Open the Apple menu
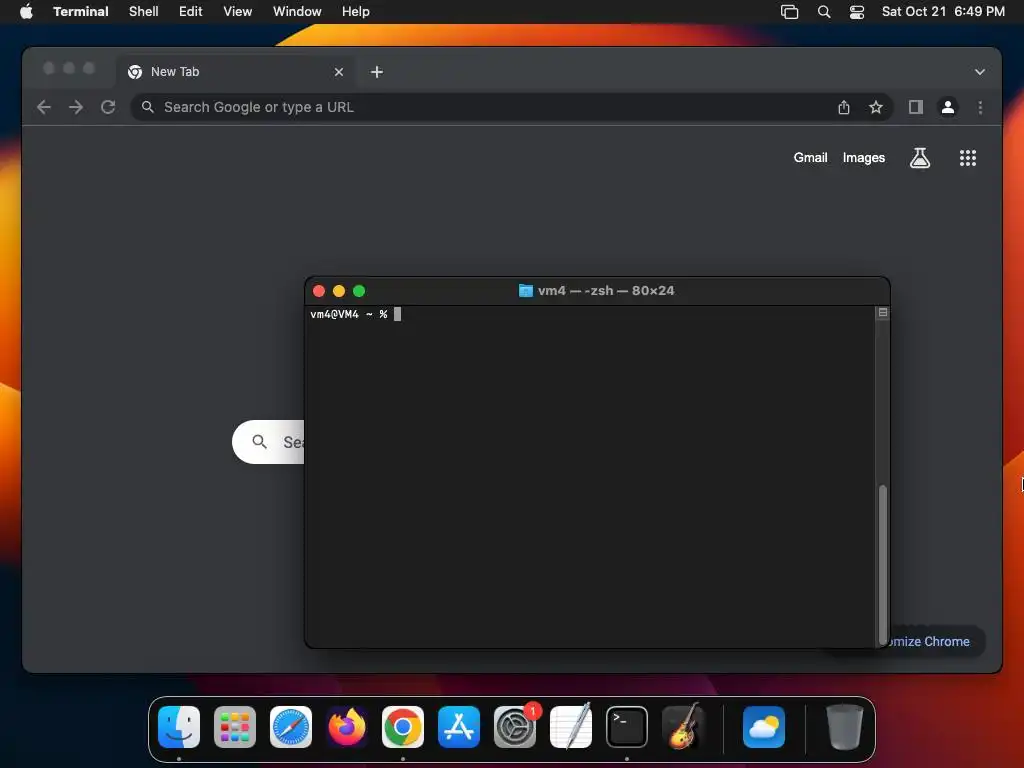 (26, 11)
